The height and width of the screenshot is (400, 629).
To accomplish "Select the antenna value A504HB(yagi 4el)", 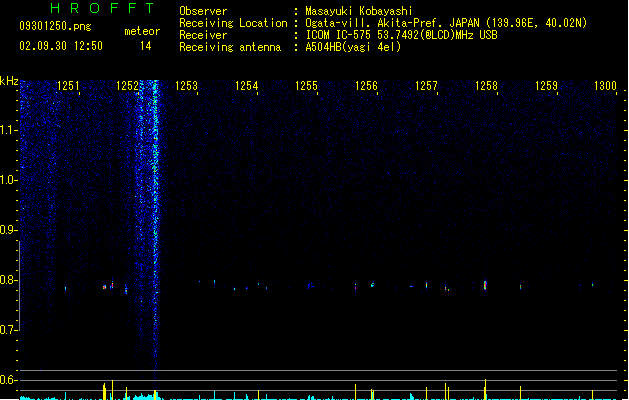I will pos(353,47).
